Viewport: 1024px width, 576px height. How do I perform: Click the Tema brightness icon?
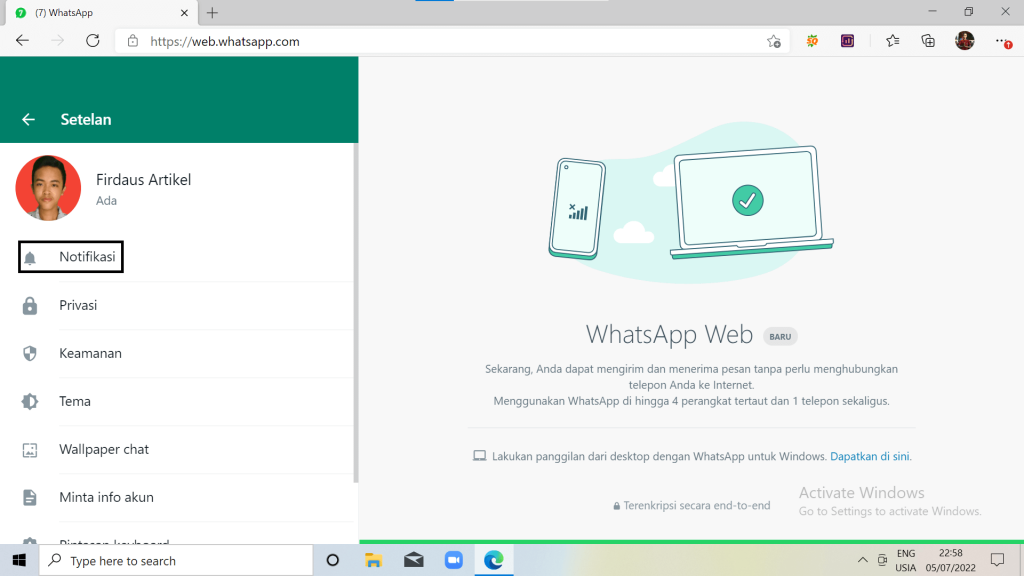click(x=30, y=402)
